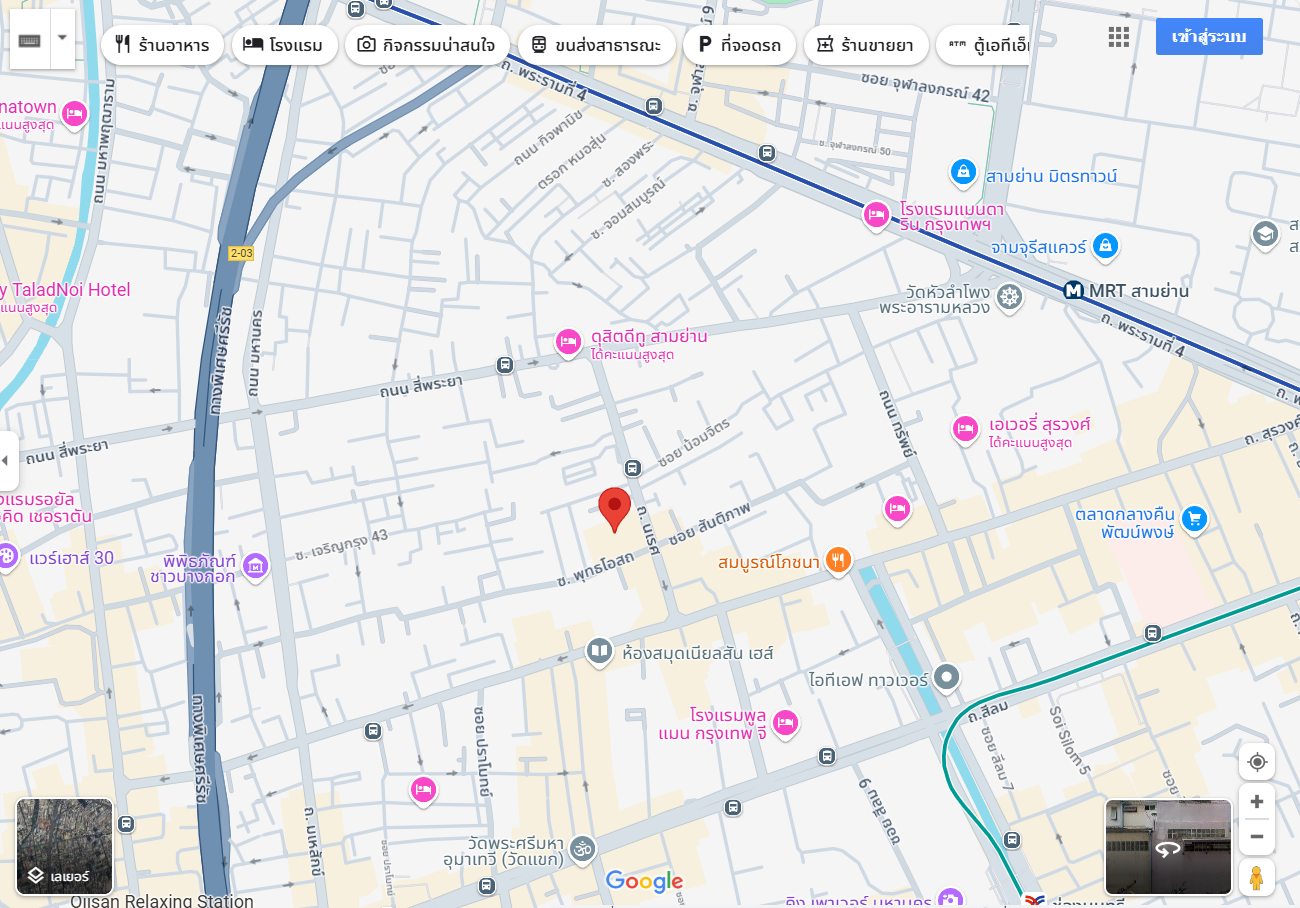
Task: Click the สมบูรณ์โภชนา restaurant icon
Action: point(838,561)
